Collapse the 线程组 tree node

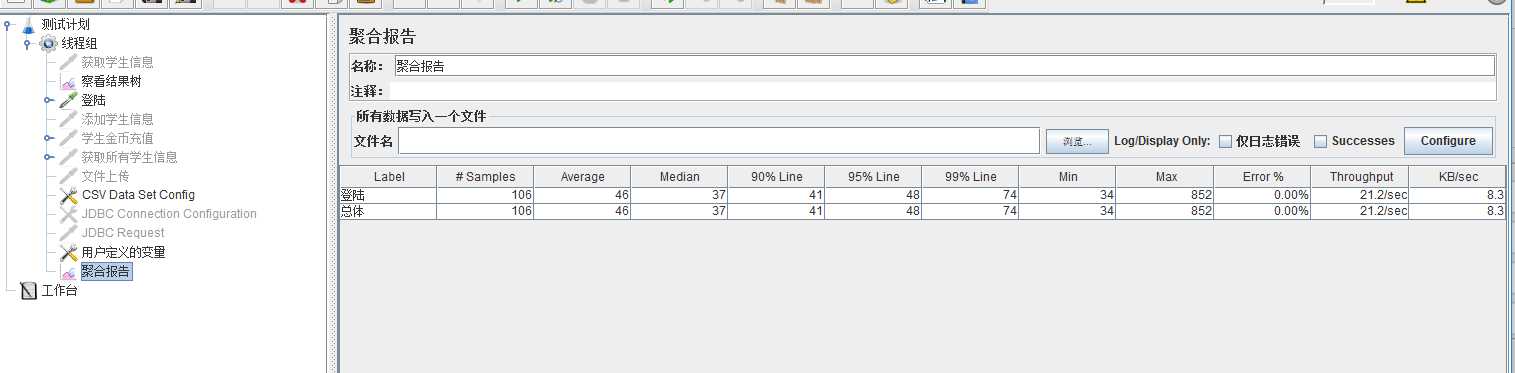[28, 43]
